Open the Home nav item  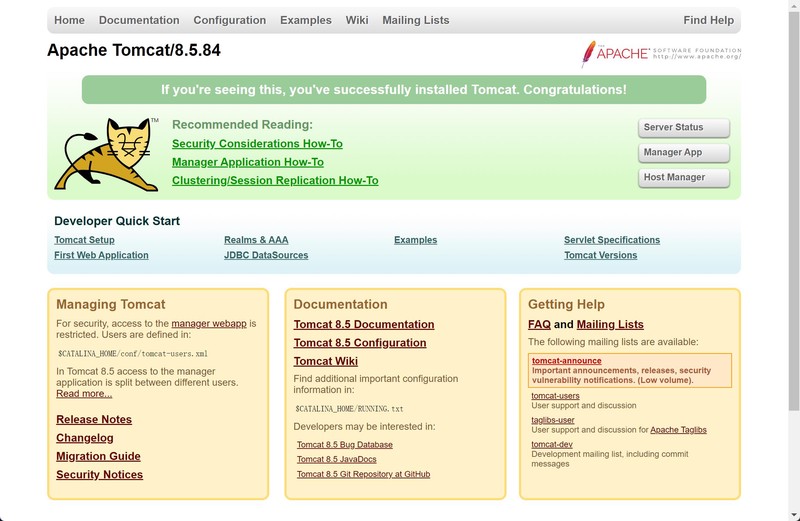[69, 20]
